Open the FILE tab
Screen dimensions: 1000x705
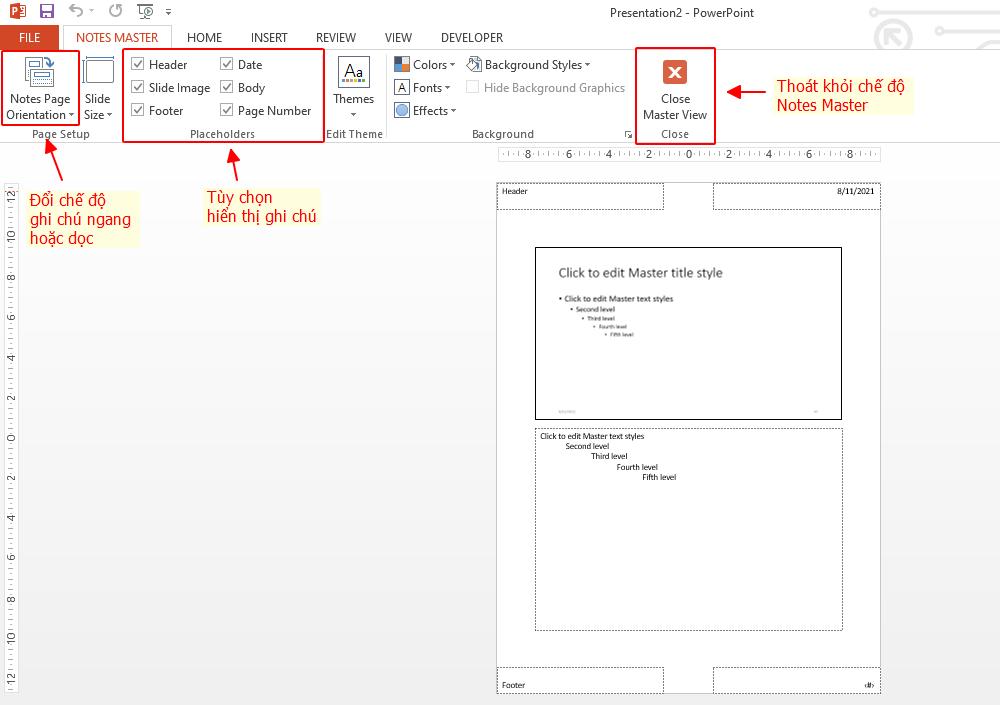click(29, 38)
